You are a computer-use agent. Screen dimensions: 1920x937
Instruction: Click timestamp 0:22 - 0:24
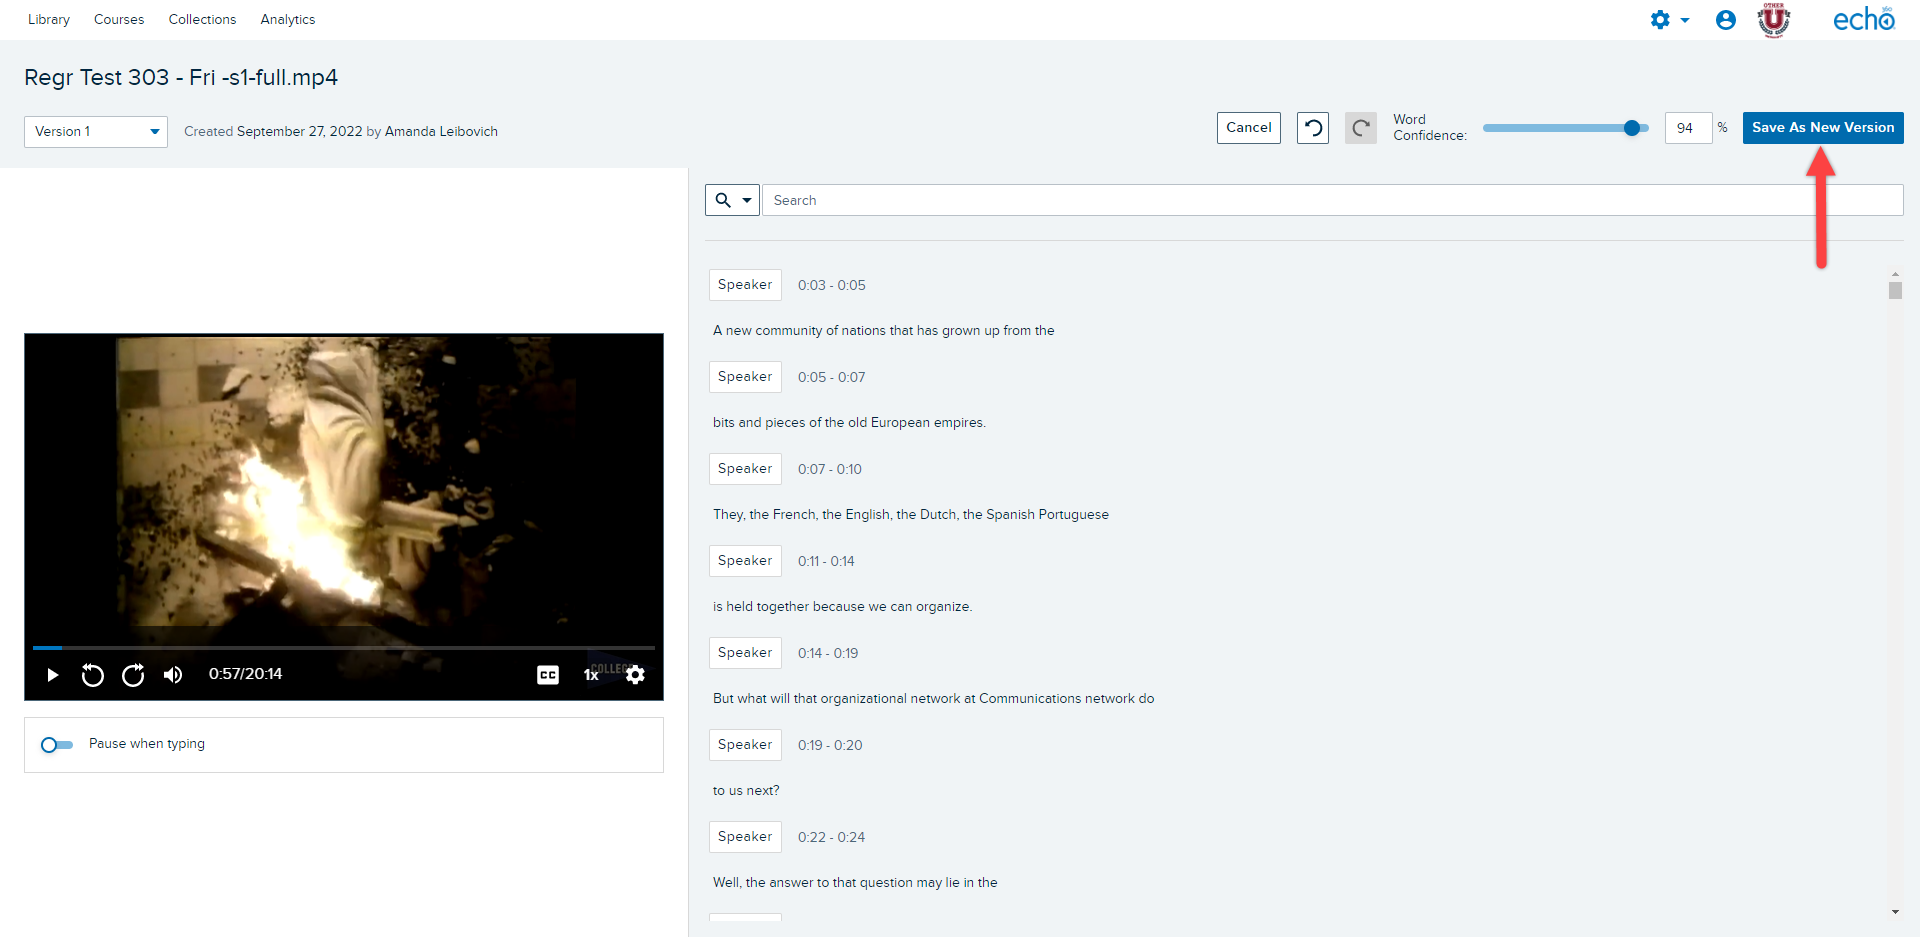click(831, 837)
